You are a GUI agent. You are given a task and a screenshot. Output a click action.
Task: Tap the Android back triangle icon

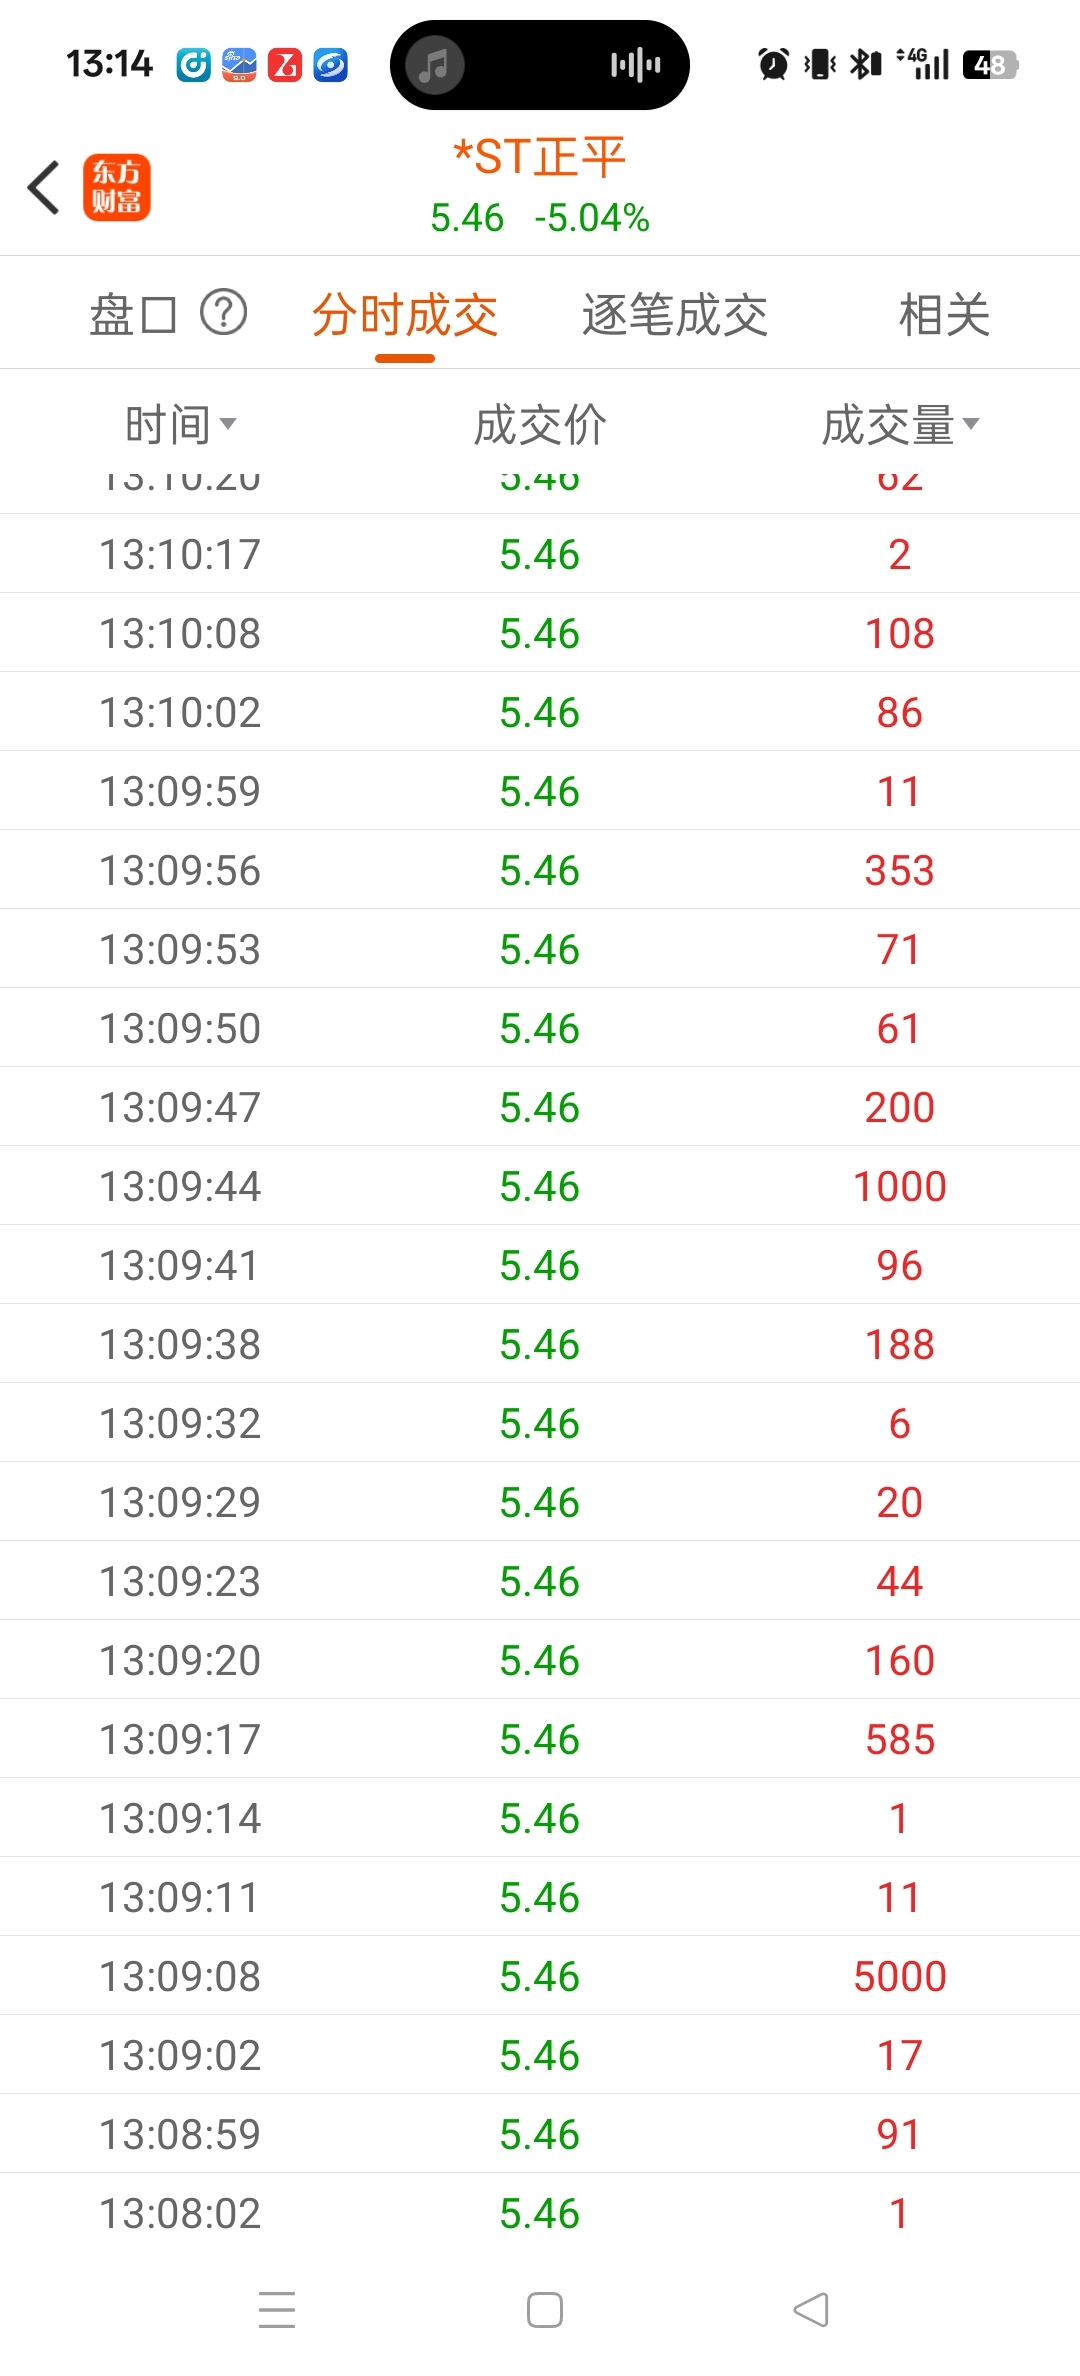[x=811, y=2309]
